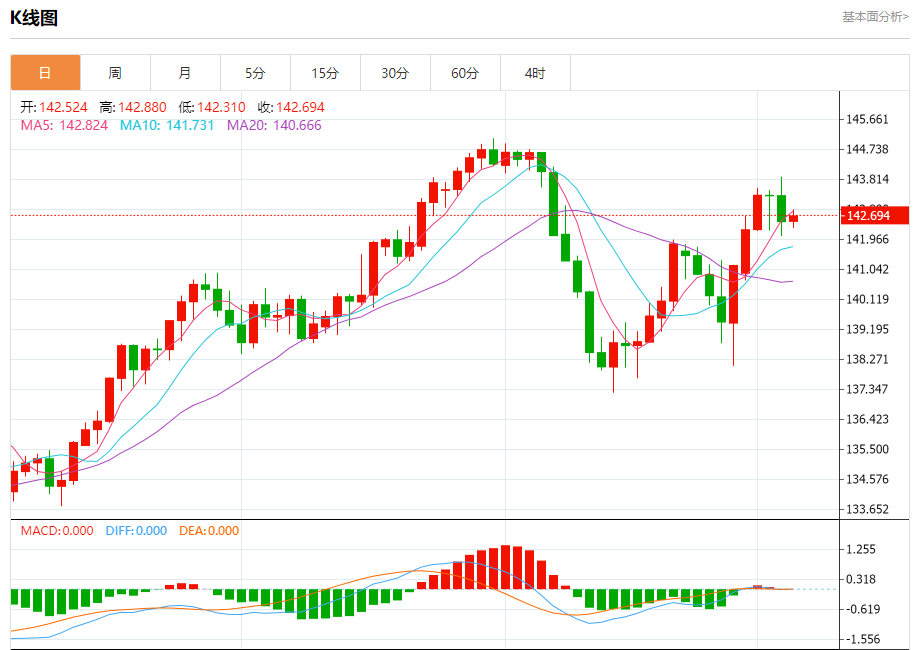Click the K线图 heading
Viewport: 918px width, 650px height.
coord(34,18)
